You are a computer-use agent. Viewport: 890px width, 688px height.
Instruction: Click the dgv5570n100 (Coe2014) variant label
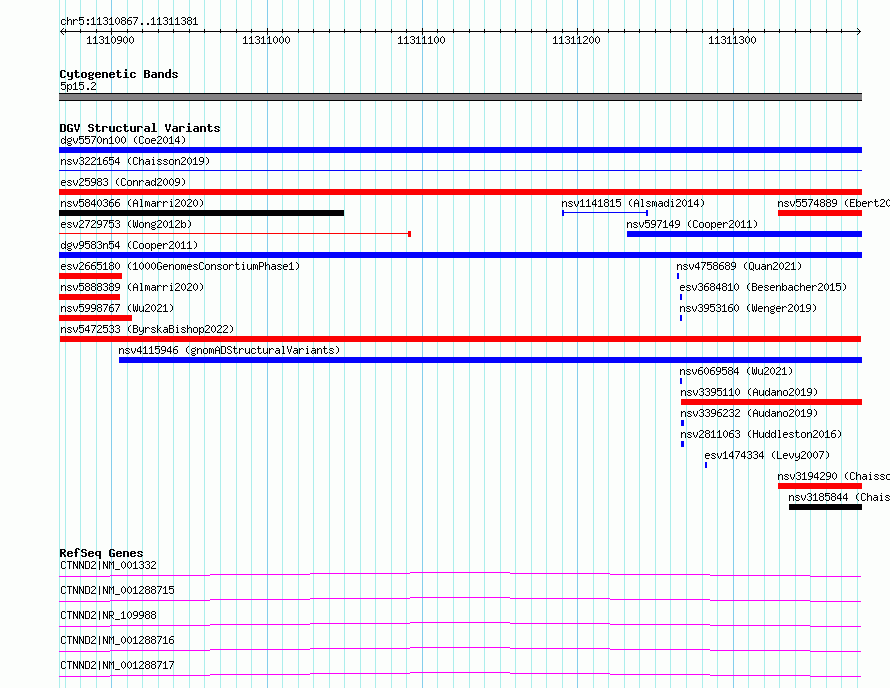tap(123, 140)
